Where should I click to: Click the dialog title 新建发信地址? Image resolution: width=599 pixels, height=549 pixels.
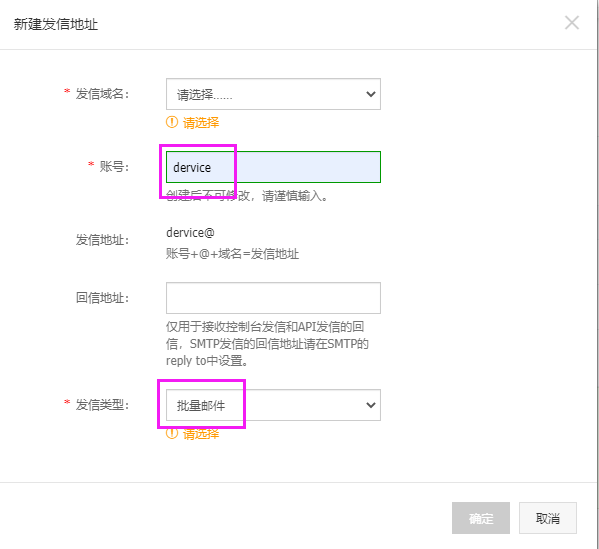pyautogui.click(x=56, y=24)
